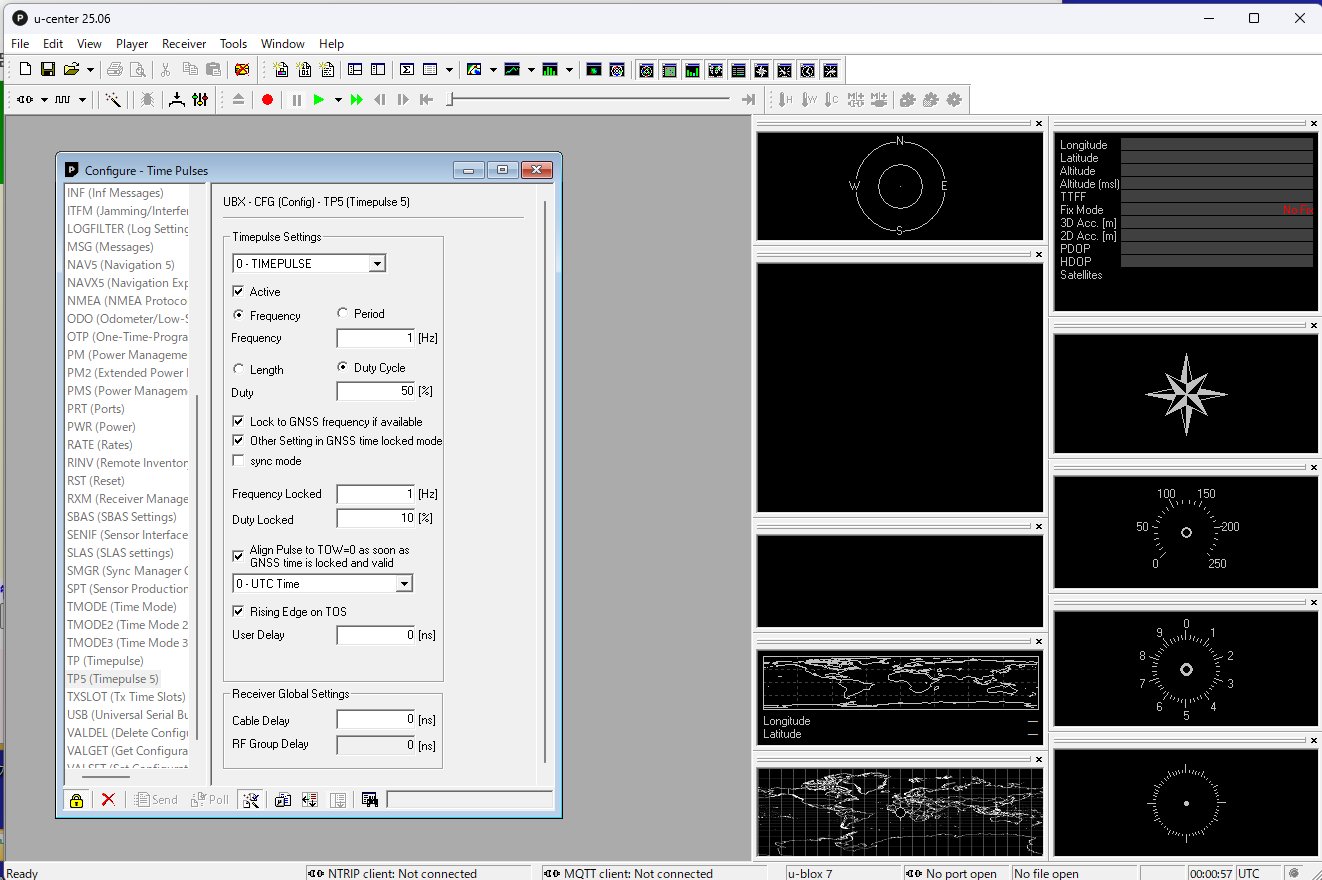Click the sigma statistic view icon
Screen dimensions: 1322x880
pos(407,70)
